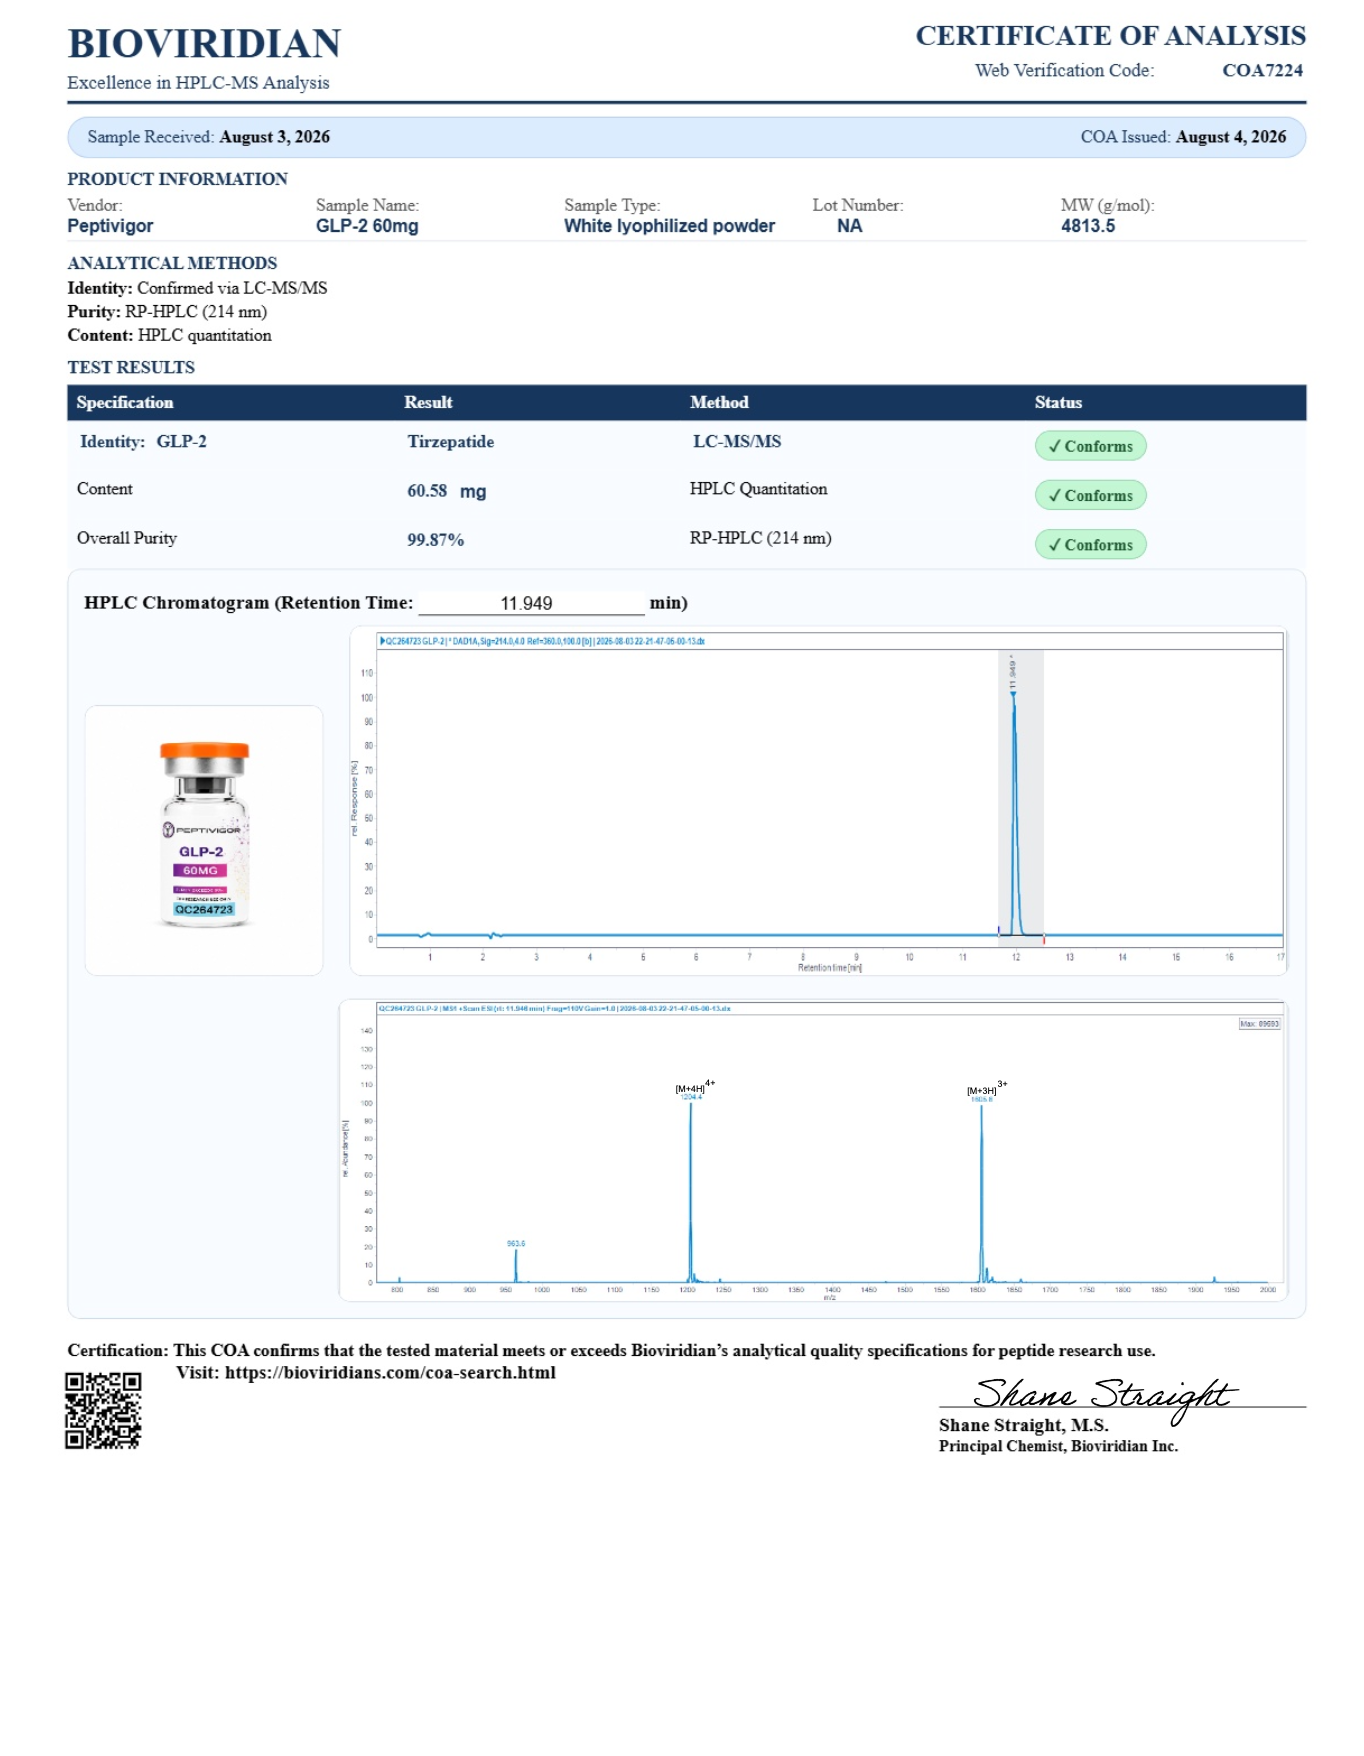Click the Max value box in mass spectrum
This screenshot has height=1756, width=1364.
tap(1259, 1024)
